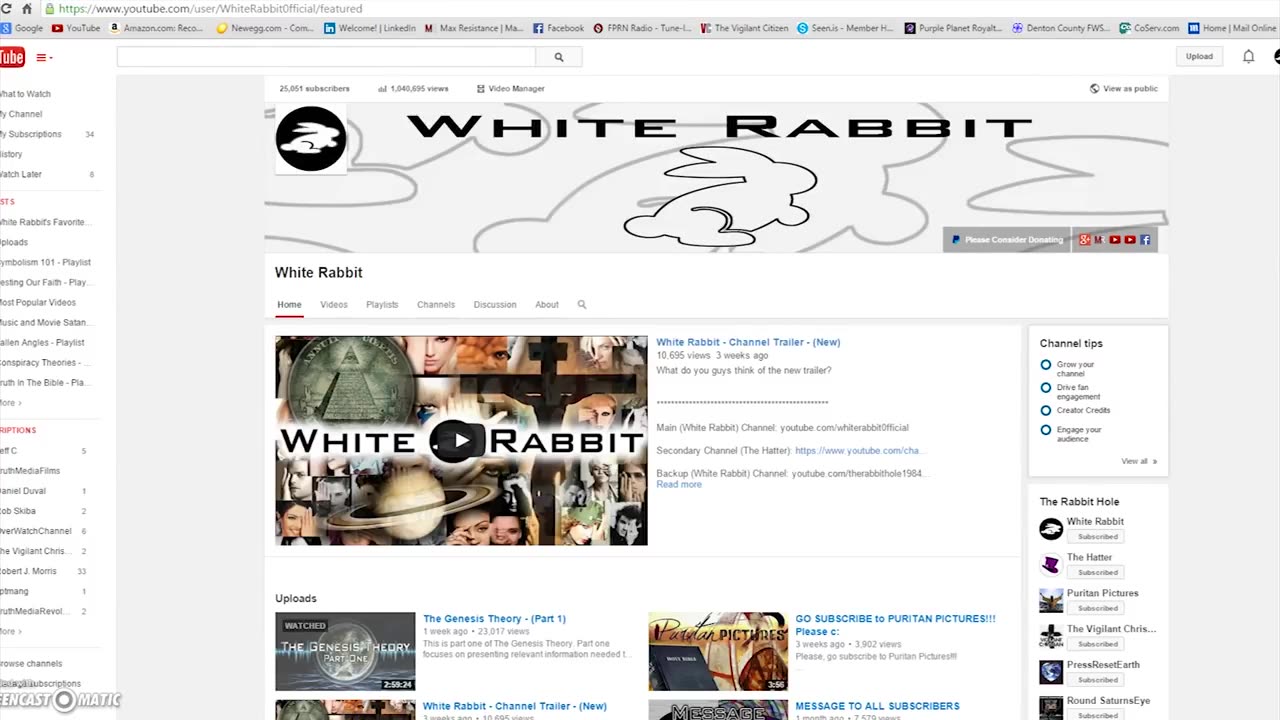This screenshot has width=1280, height=720.
Task: Open GO SUBSCRIBE to PURITAN PICTURES title
Action: [895, 625]
